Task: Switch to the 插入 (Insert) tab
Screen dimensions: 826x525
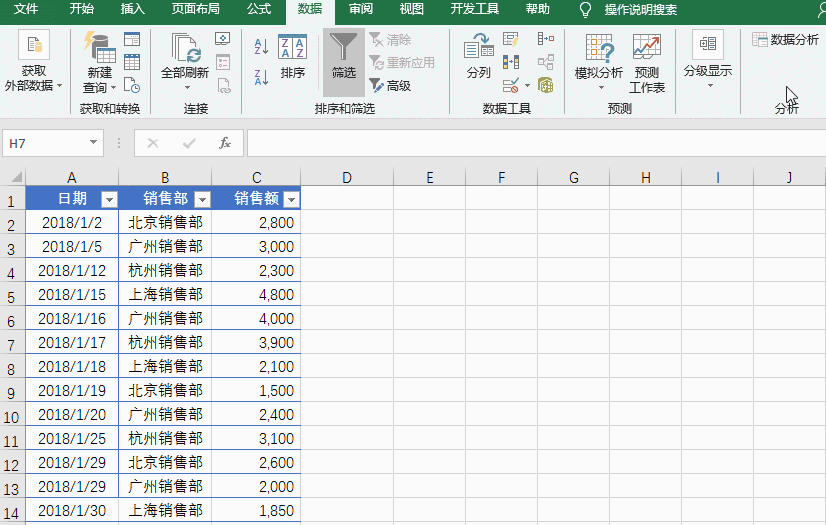Action: point(132,9)
